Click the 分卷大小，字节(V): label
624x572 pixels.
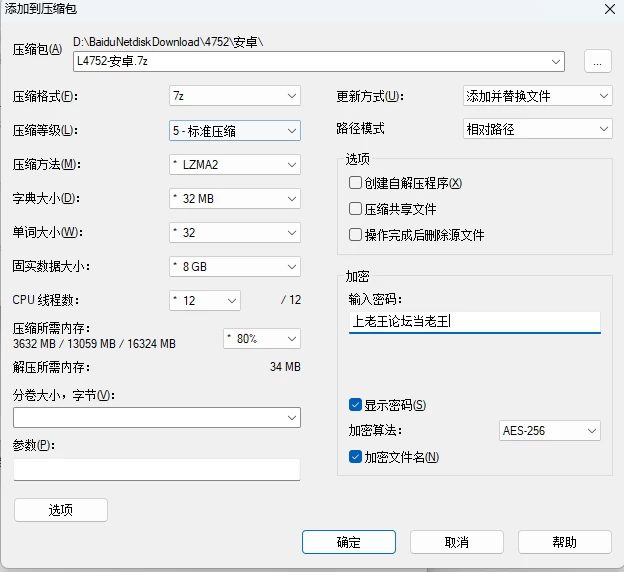pyautogui.click(x=64, y=395)
